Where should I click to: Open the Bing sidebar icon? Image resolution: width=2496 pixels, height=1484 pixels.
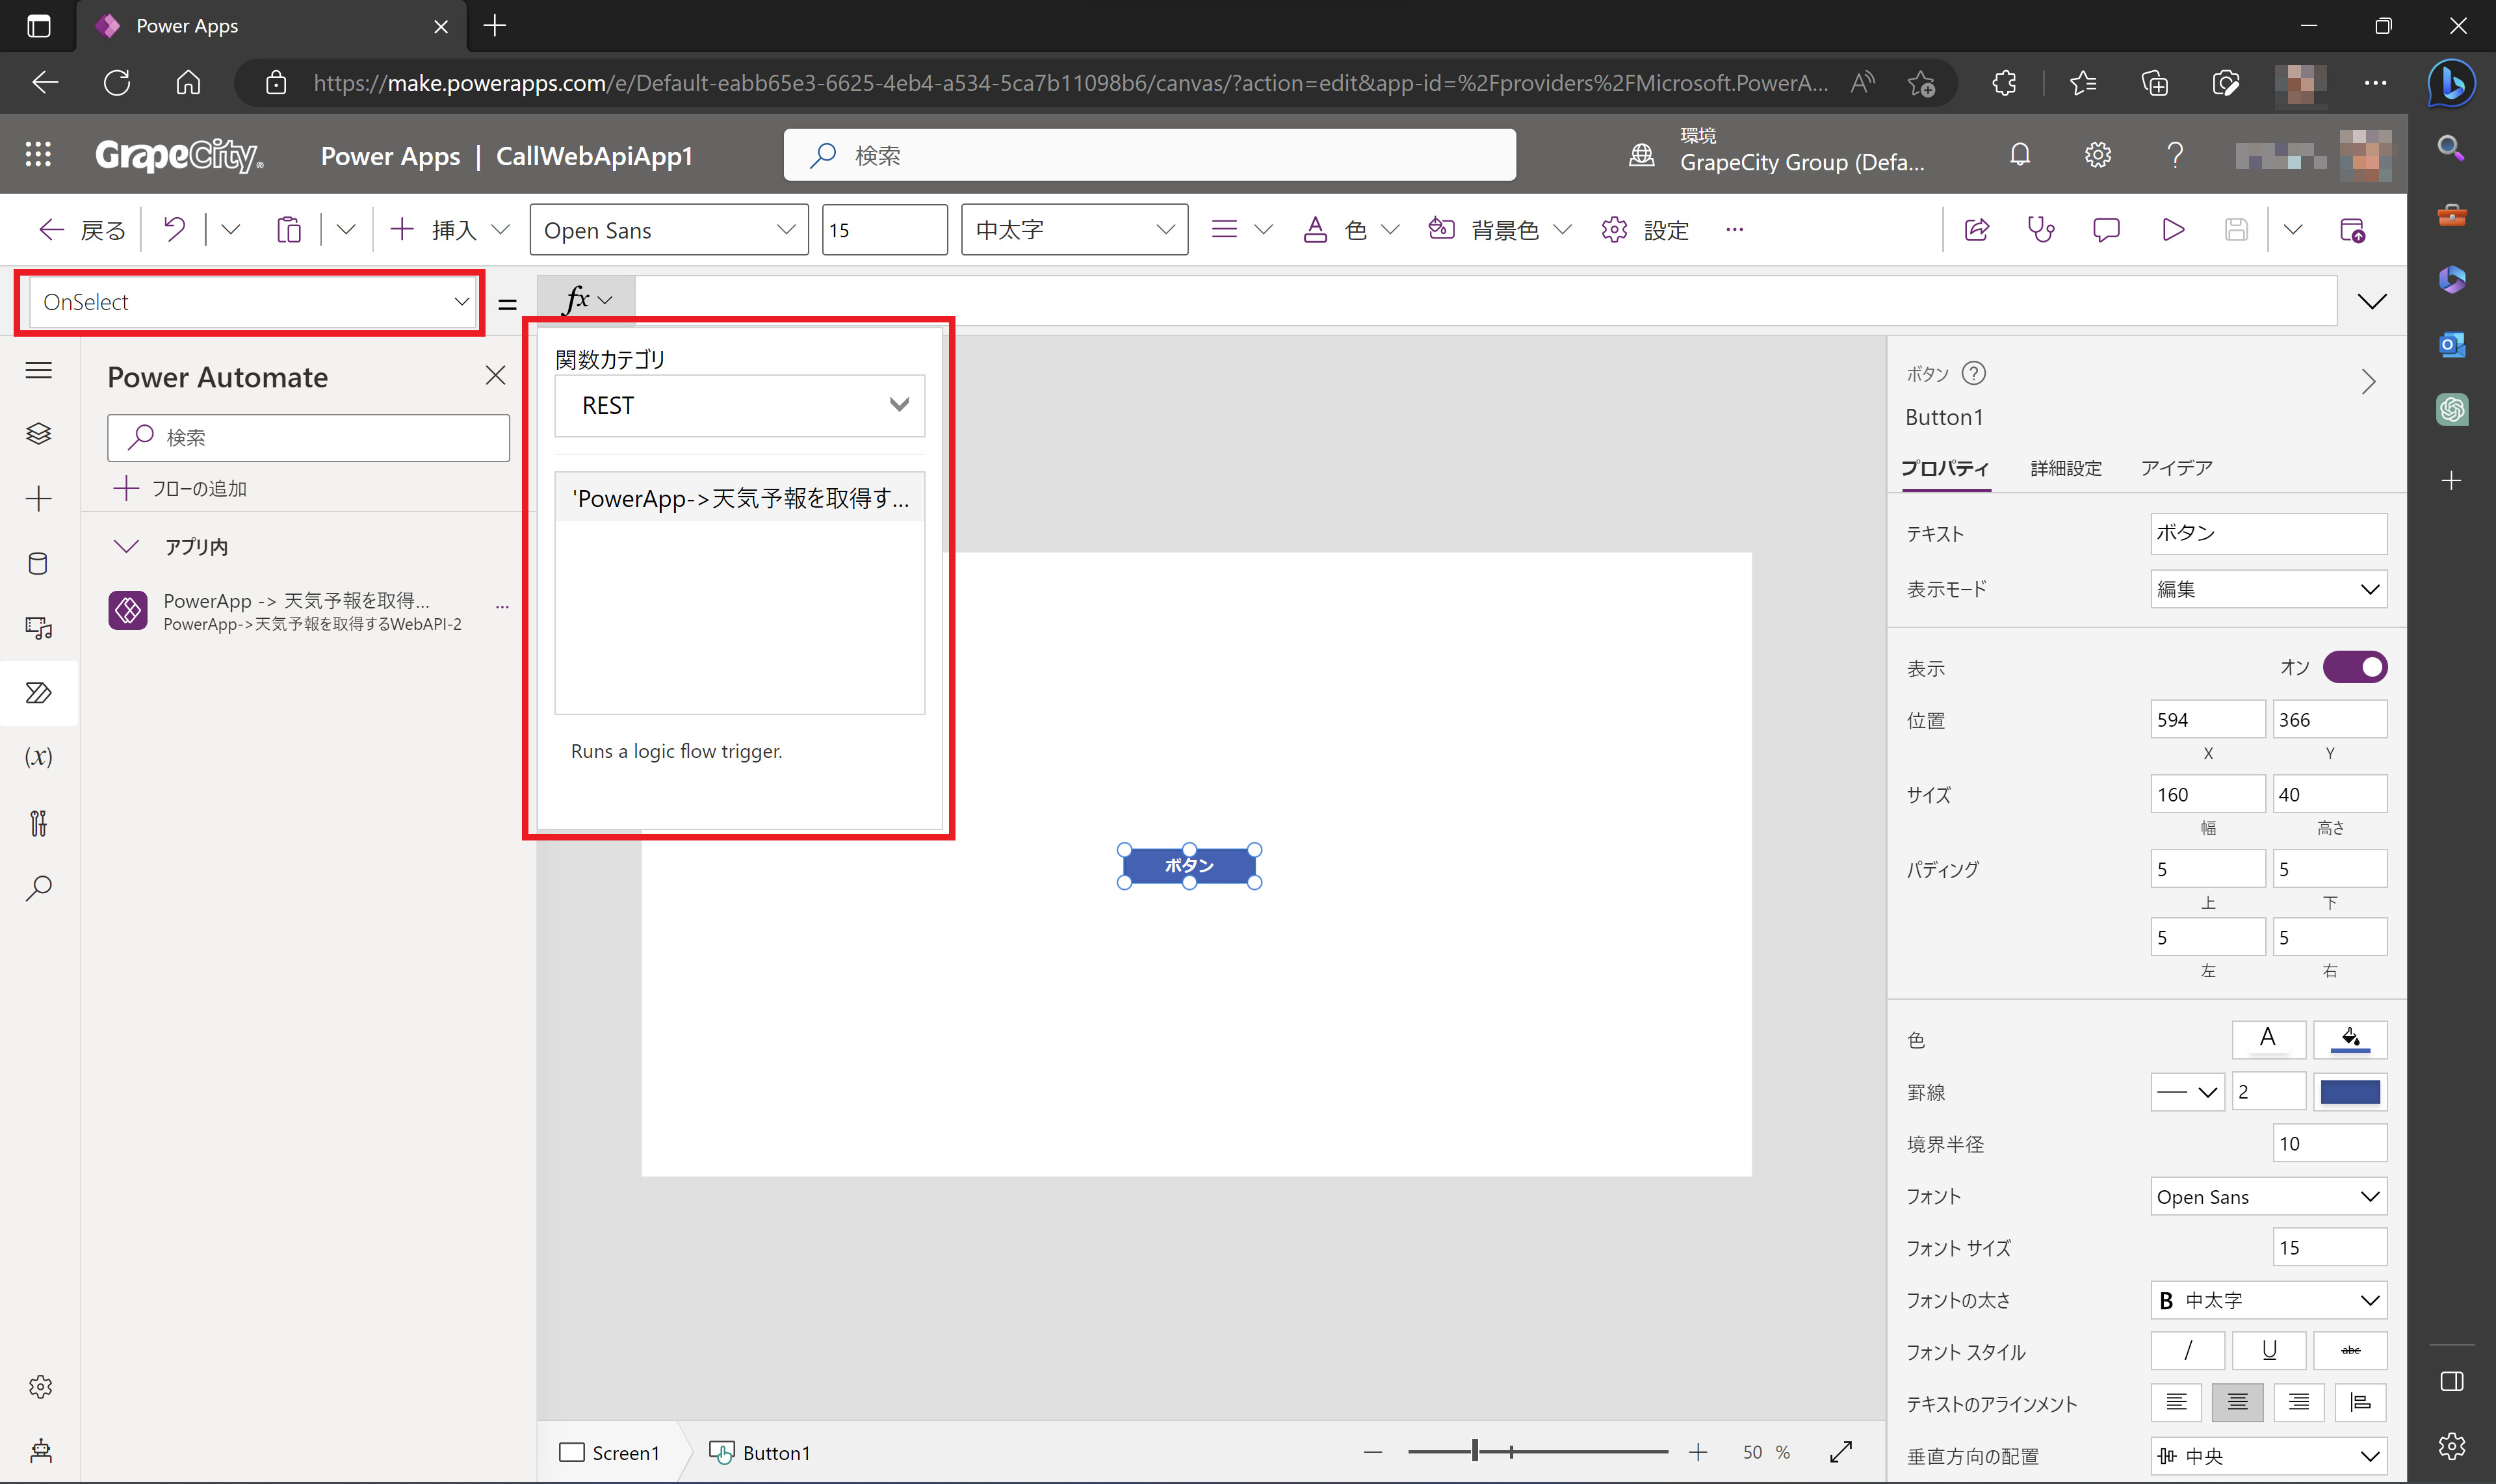[x=2451, y=83]
